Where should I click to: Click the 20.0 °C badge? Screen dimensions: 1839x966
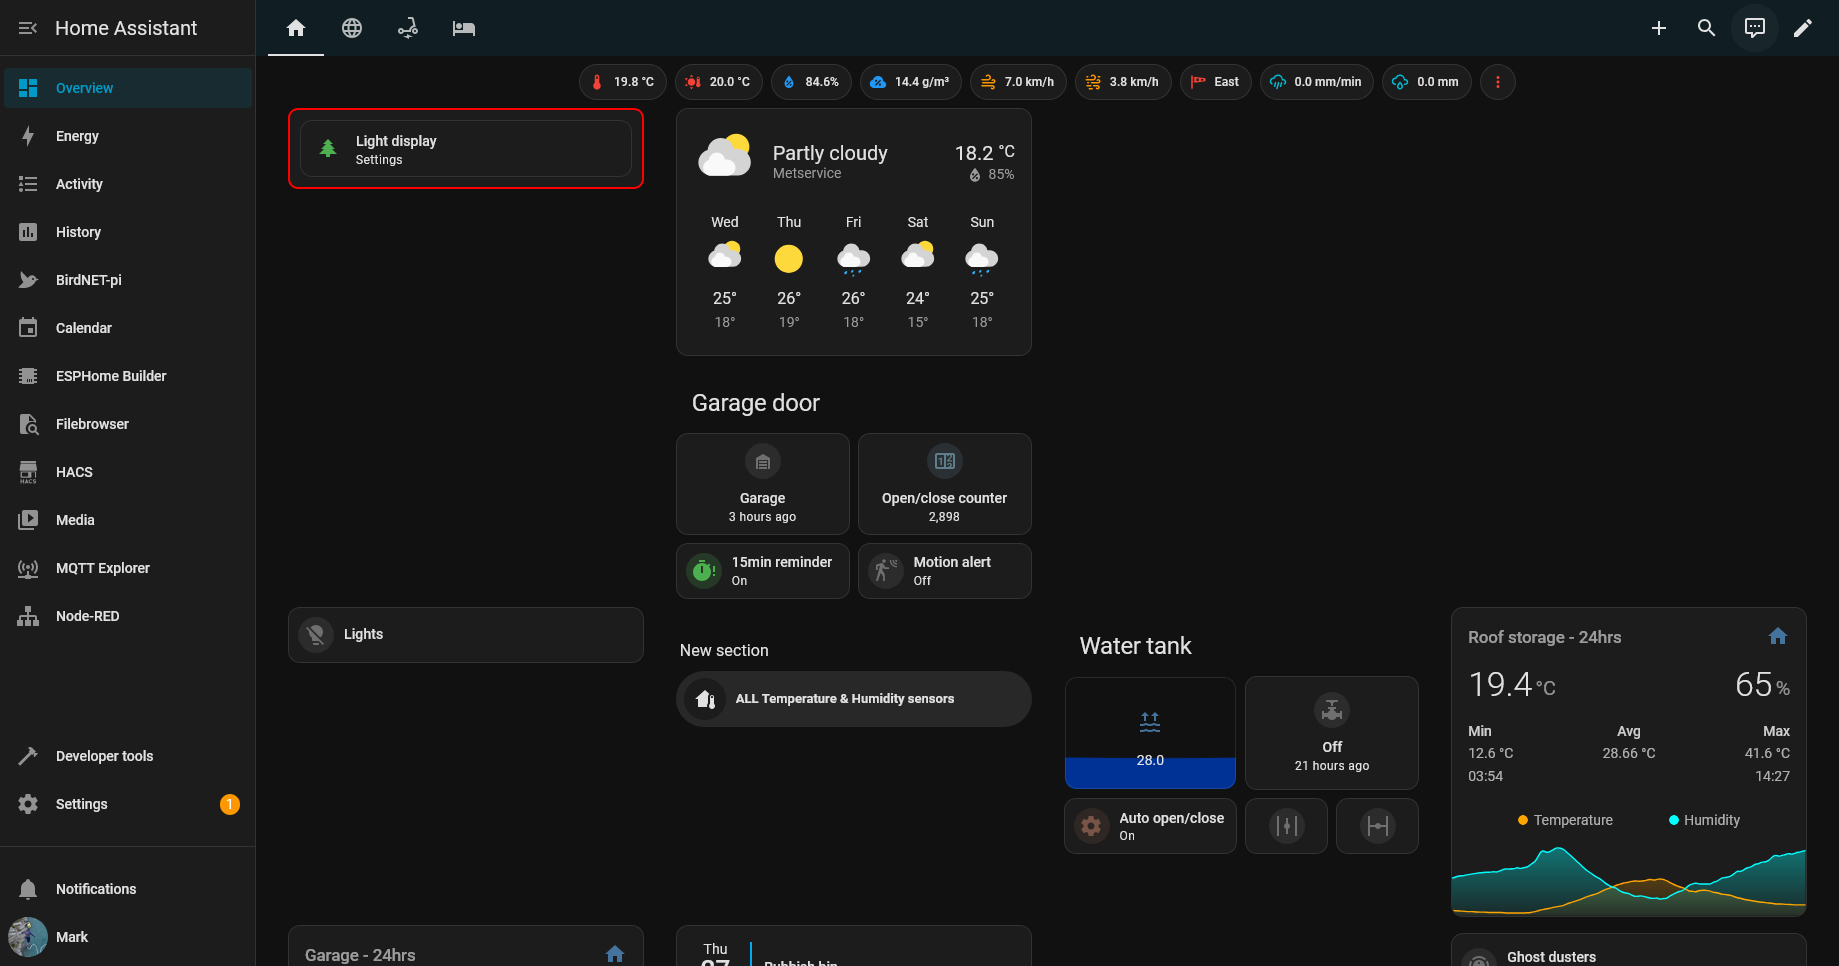[x=719, y=82]
